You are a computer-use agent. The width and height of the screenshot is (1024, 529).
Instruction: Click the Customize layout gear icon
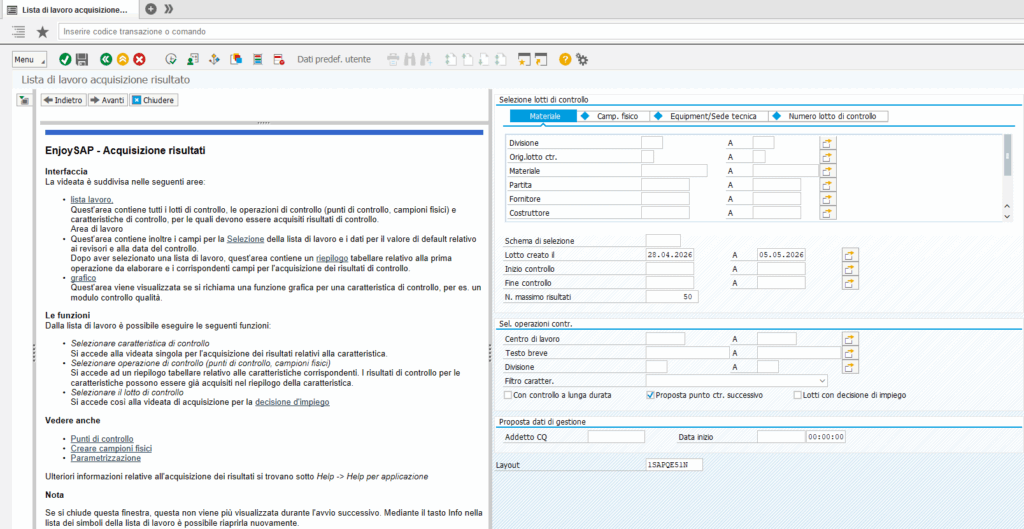click(x=582, y=59)
